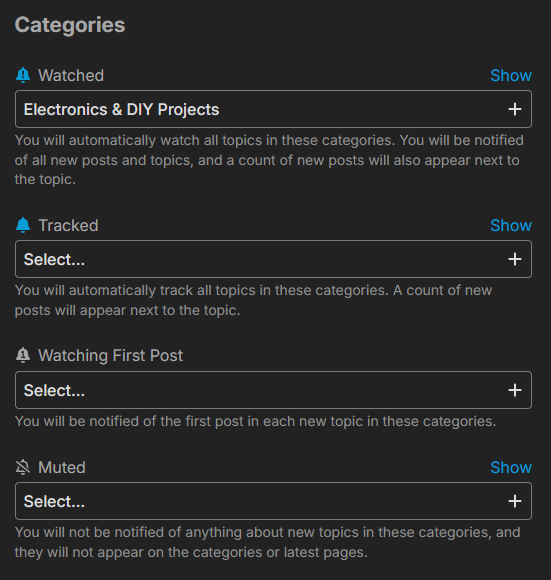Click the Watched section label

71,75
